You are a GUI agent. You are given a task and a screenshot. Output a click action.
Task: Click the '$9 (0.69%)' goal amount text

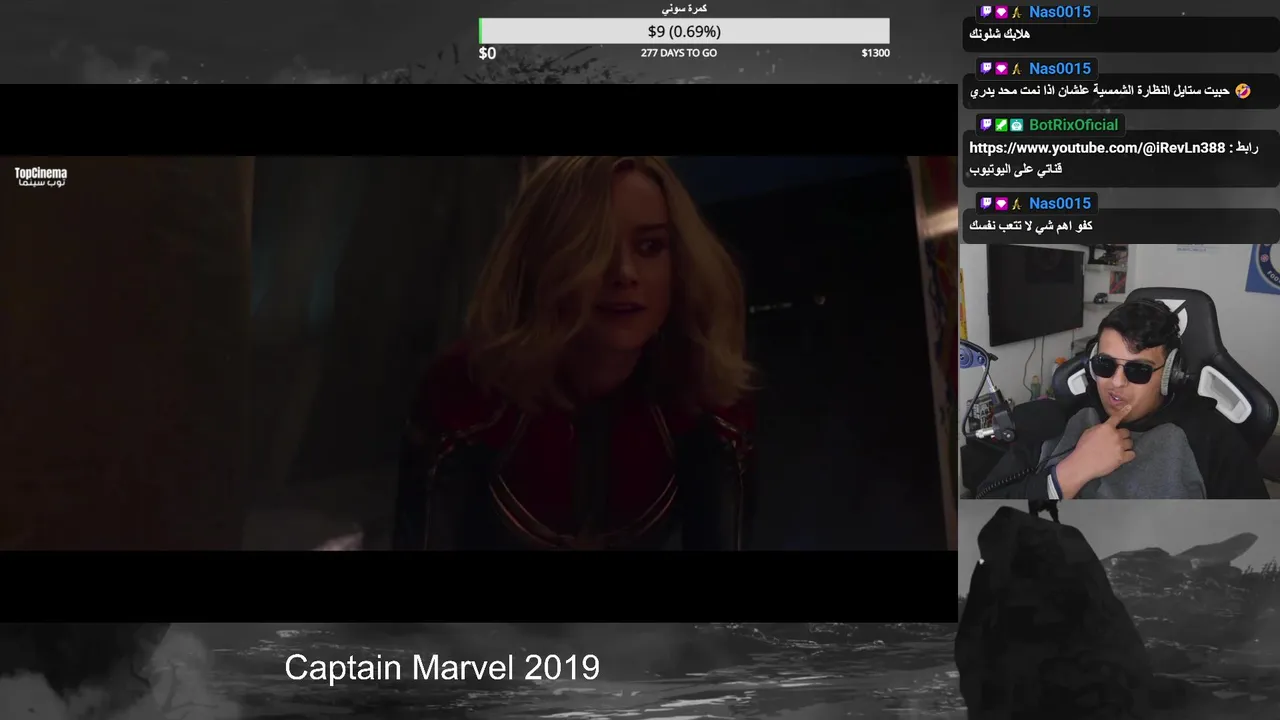[x=684, y=32]
